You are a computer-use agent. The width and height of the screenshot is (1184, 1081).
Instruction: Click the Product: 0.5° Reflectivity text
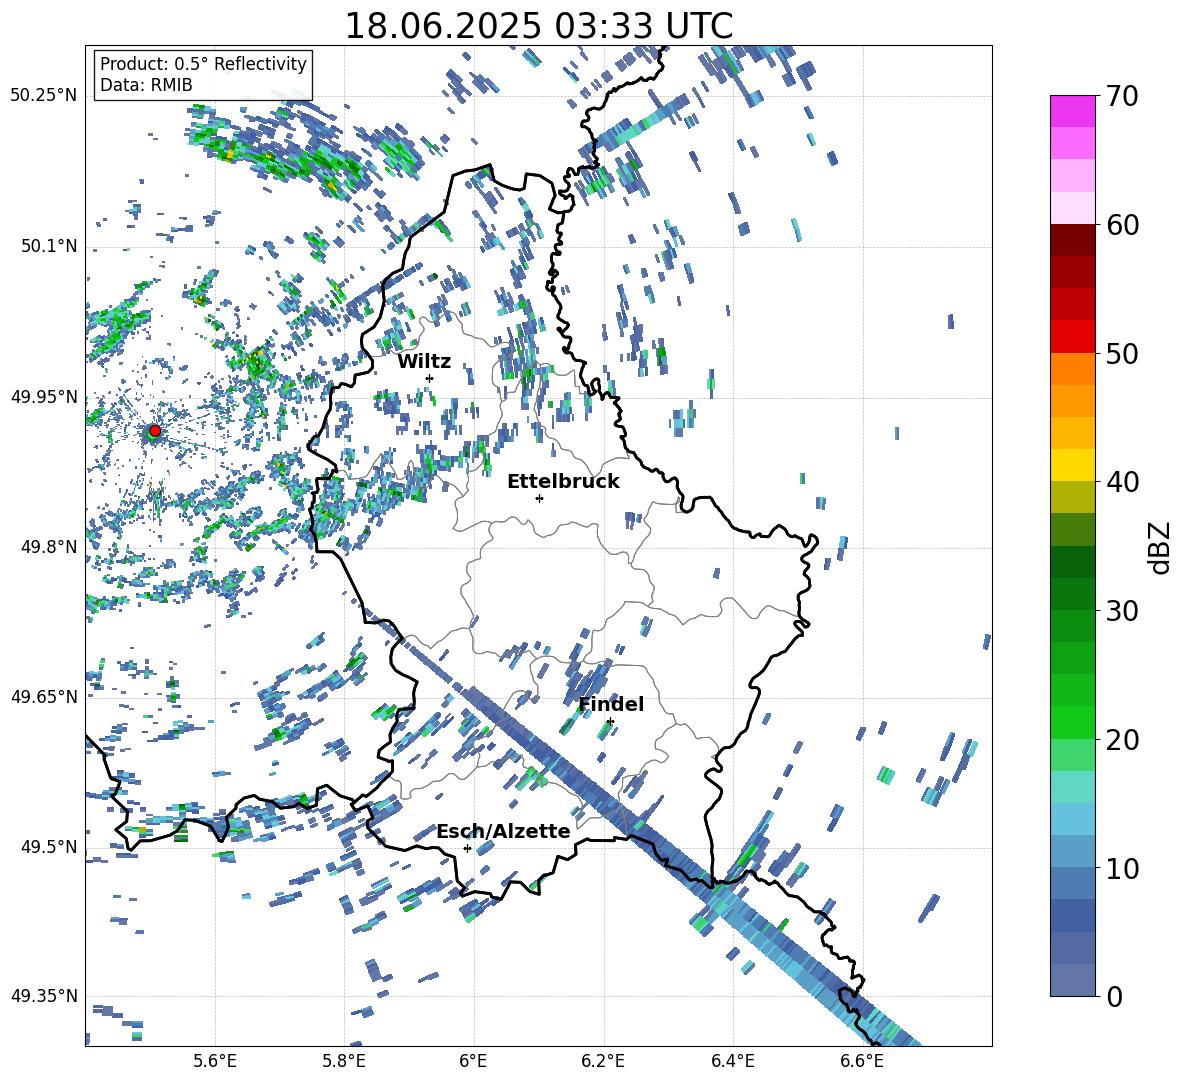coord(203,64)
